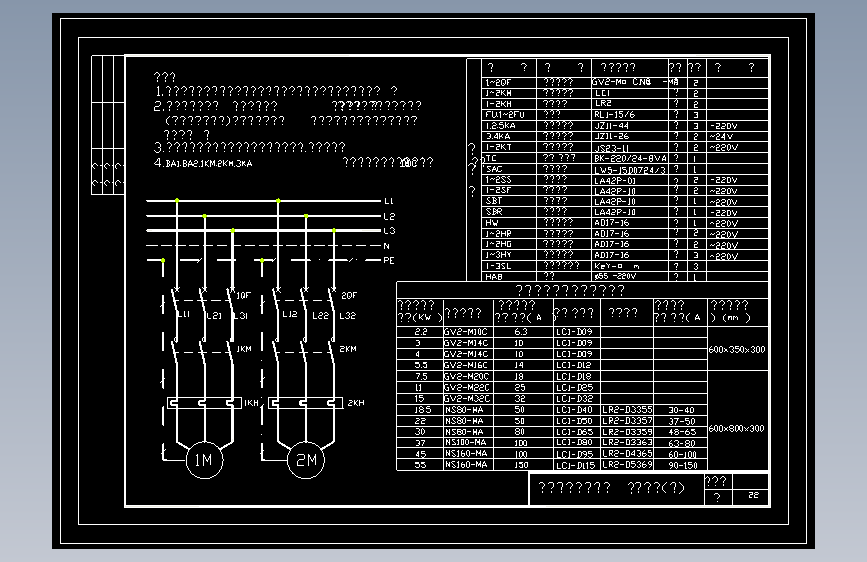Select the LR2-D3355 relay cell
The height and width of the screenshot is (562, 867).
click(x=627, y=410)
